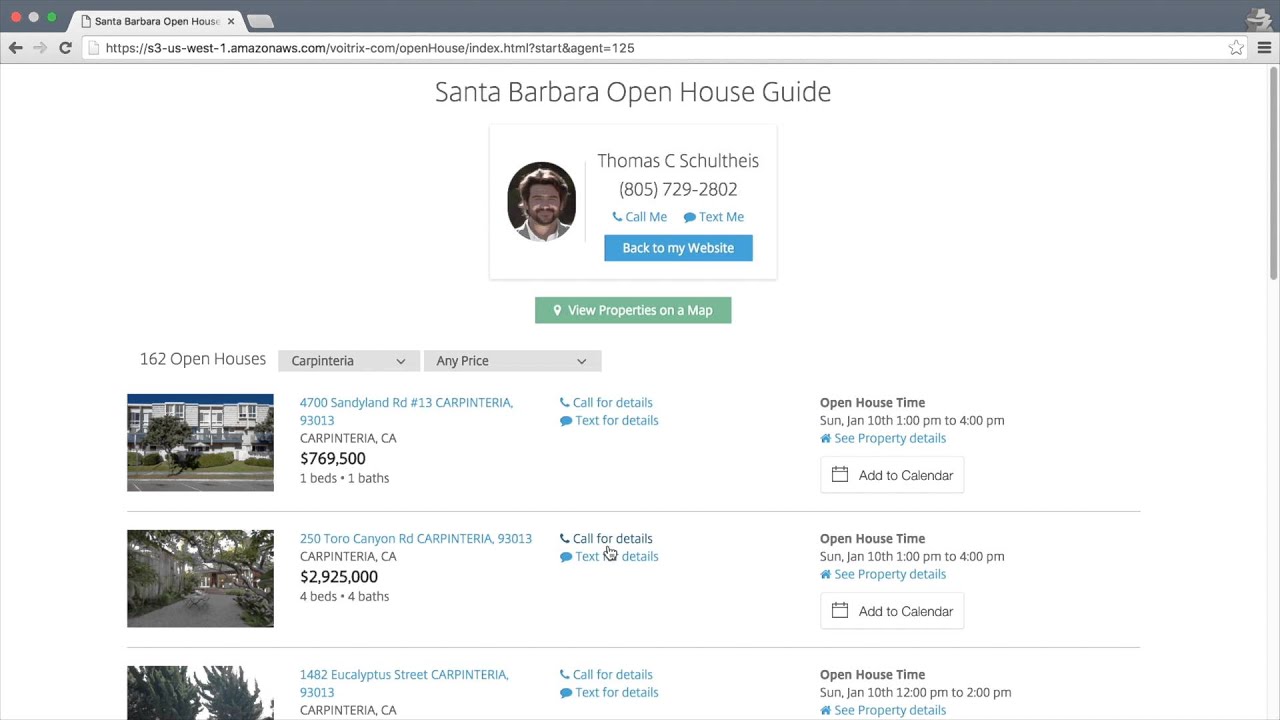
Task: Click 162 Open Houses count text
Action: pyautogui.click(x=203, y=359)
